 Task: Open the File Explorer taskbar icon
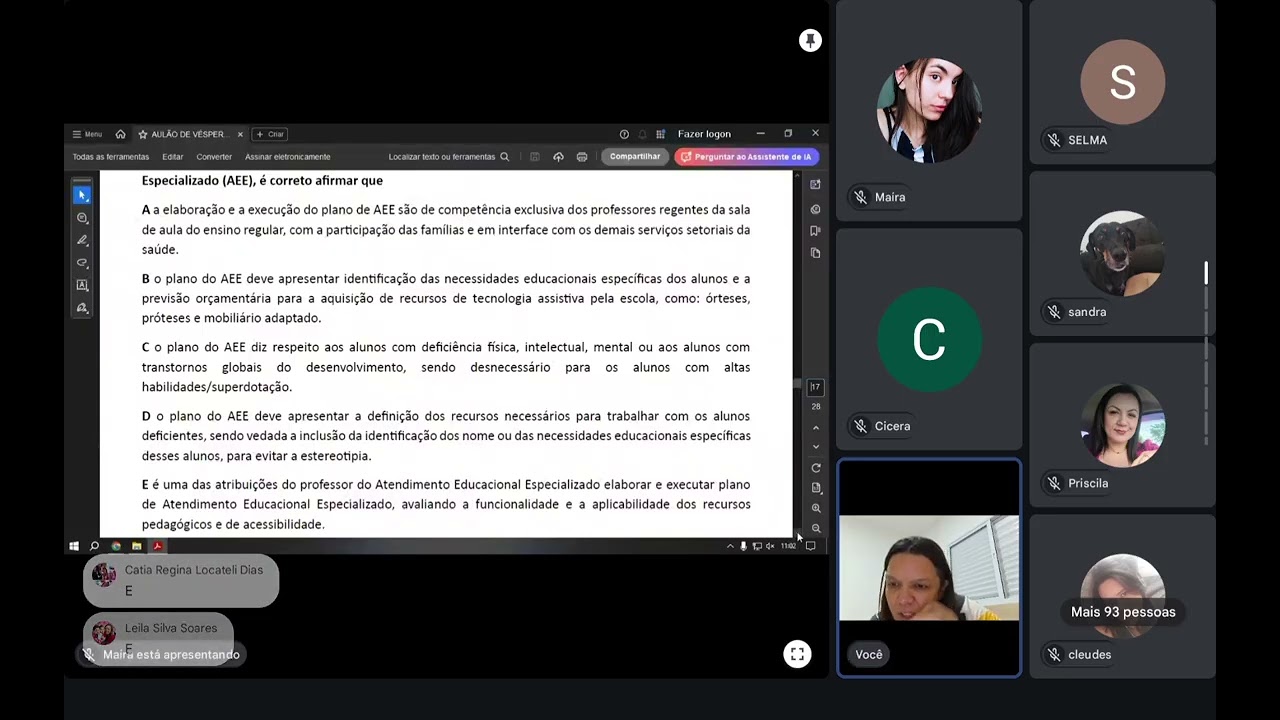[136, 546]
